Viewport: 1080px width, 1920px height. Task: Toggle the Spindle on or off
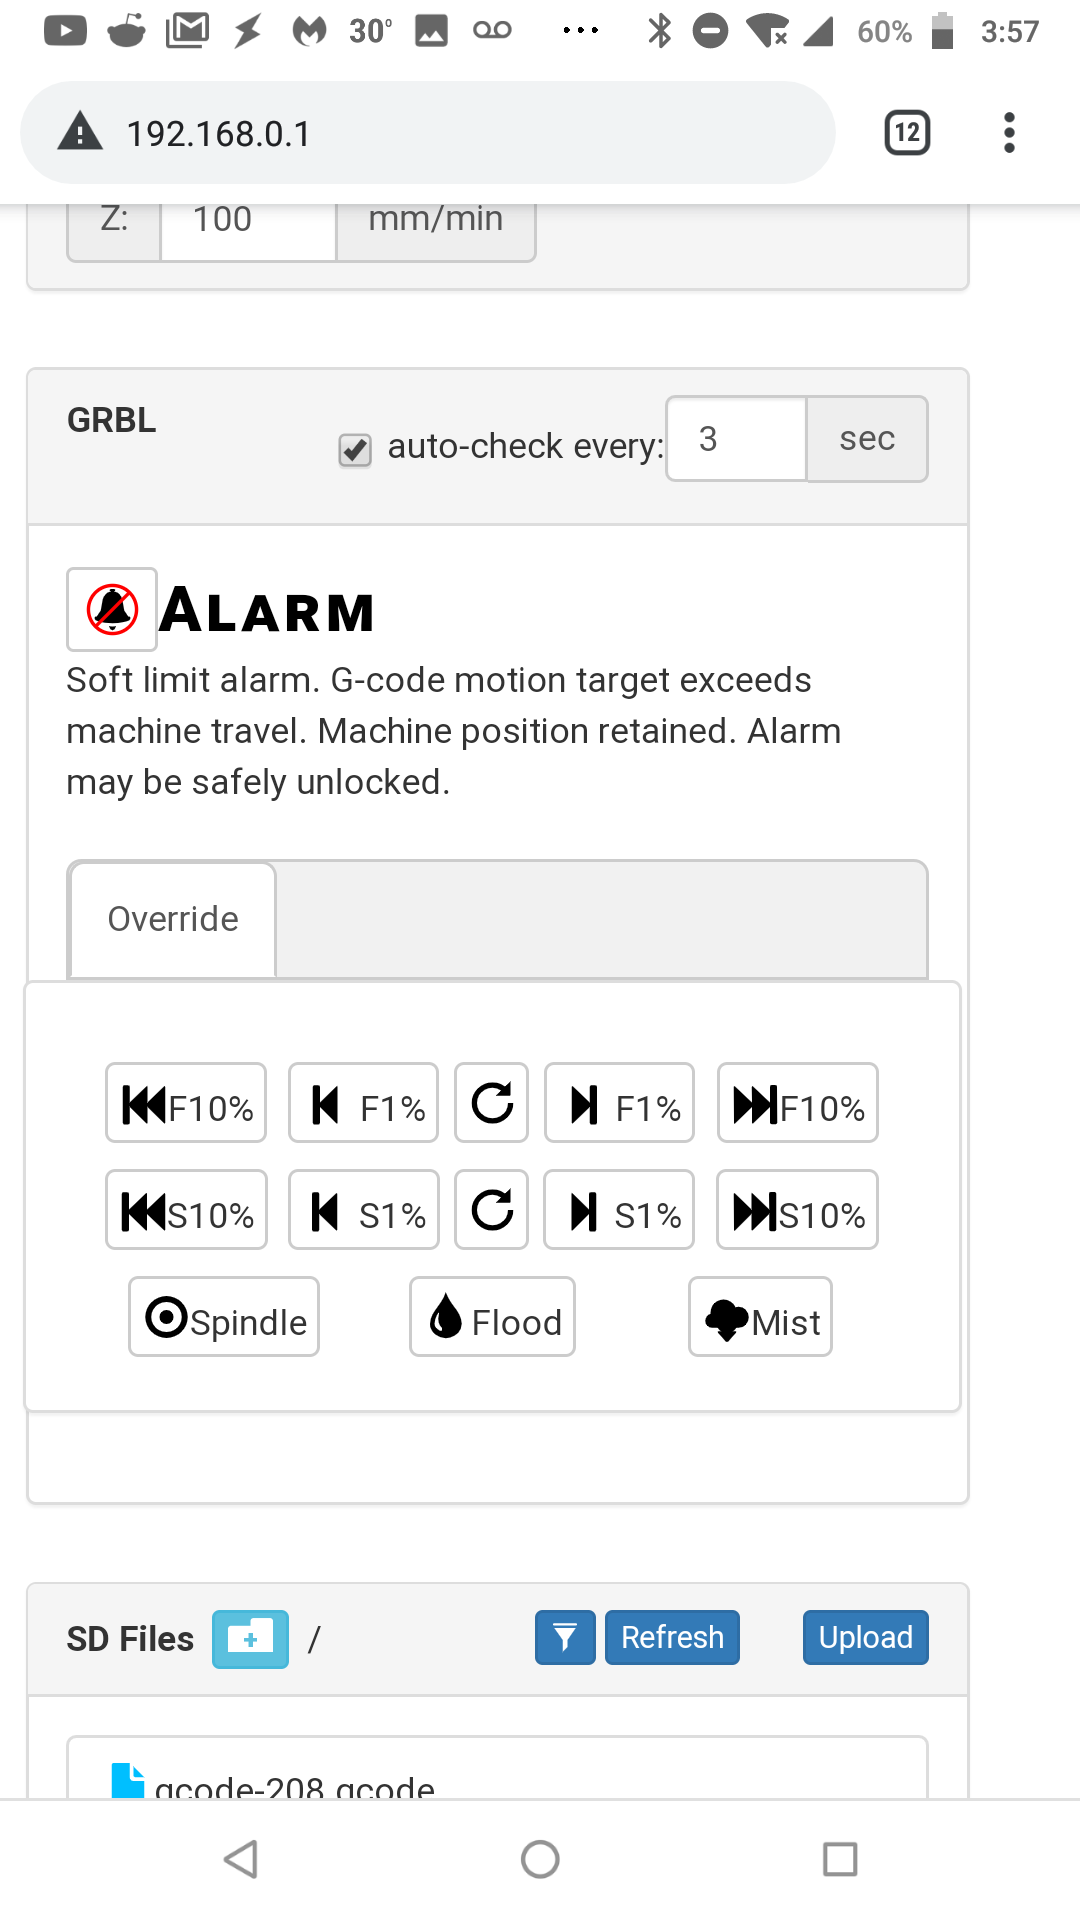222,1318
